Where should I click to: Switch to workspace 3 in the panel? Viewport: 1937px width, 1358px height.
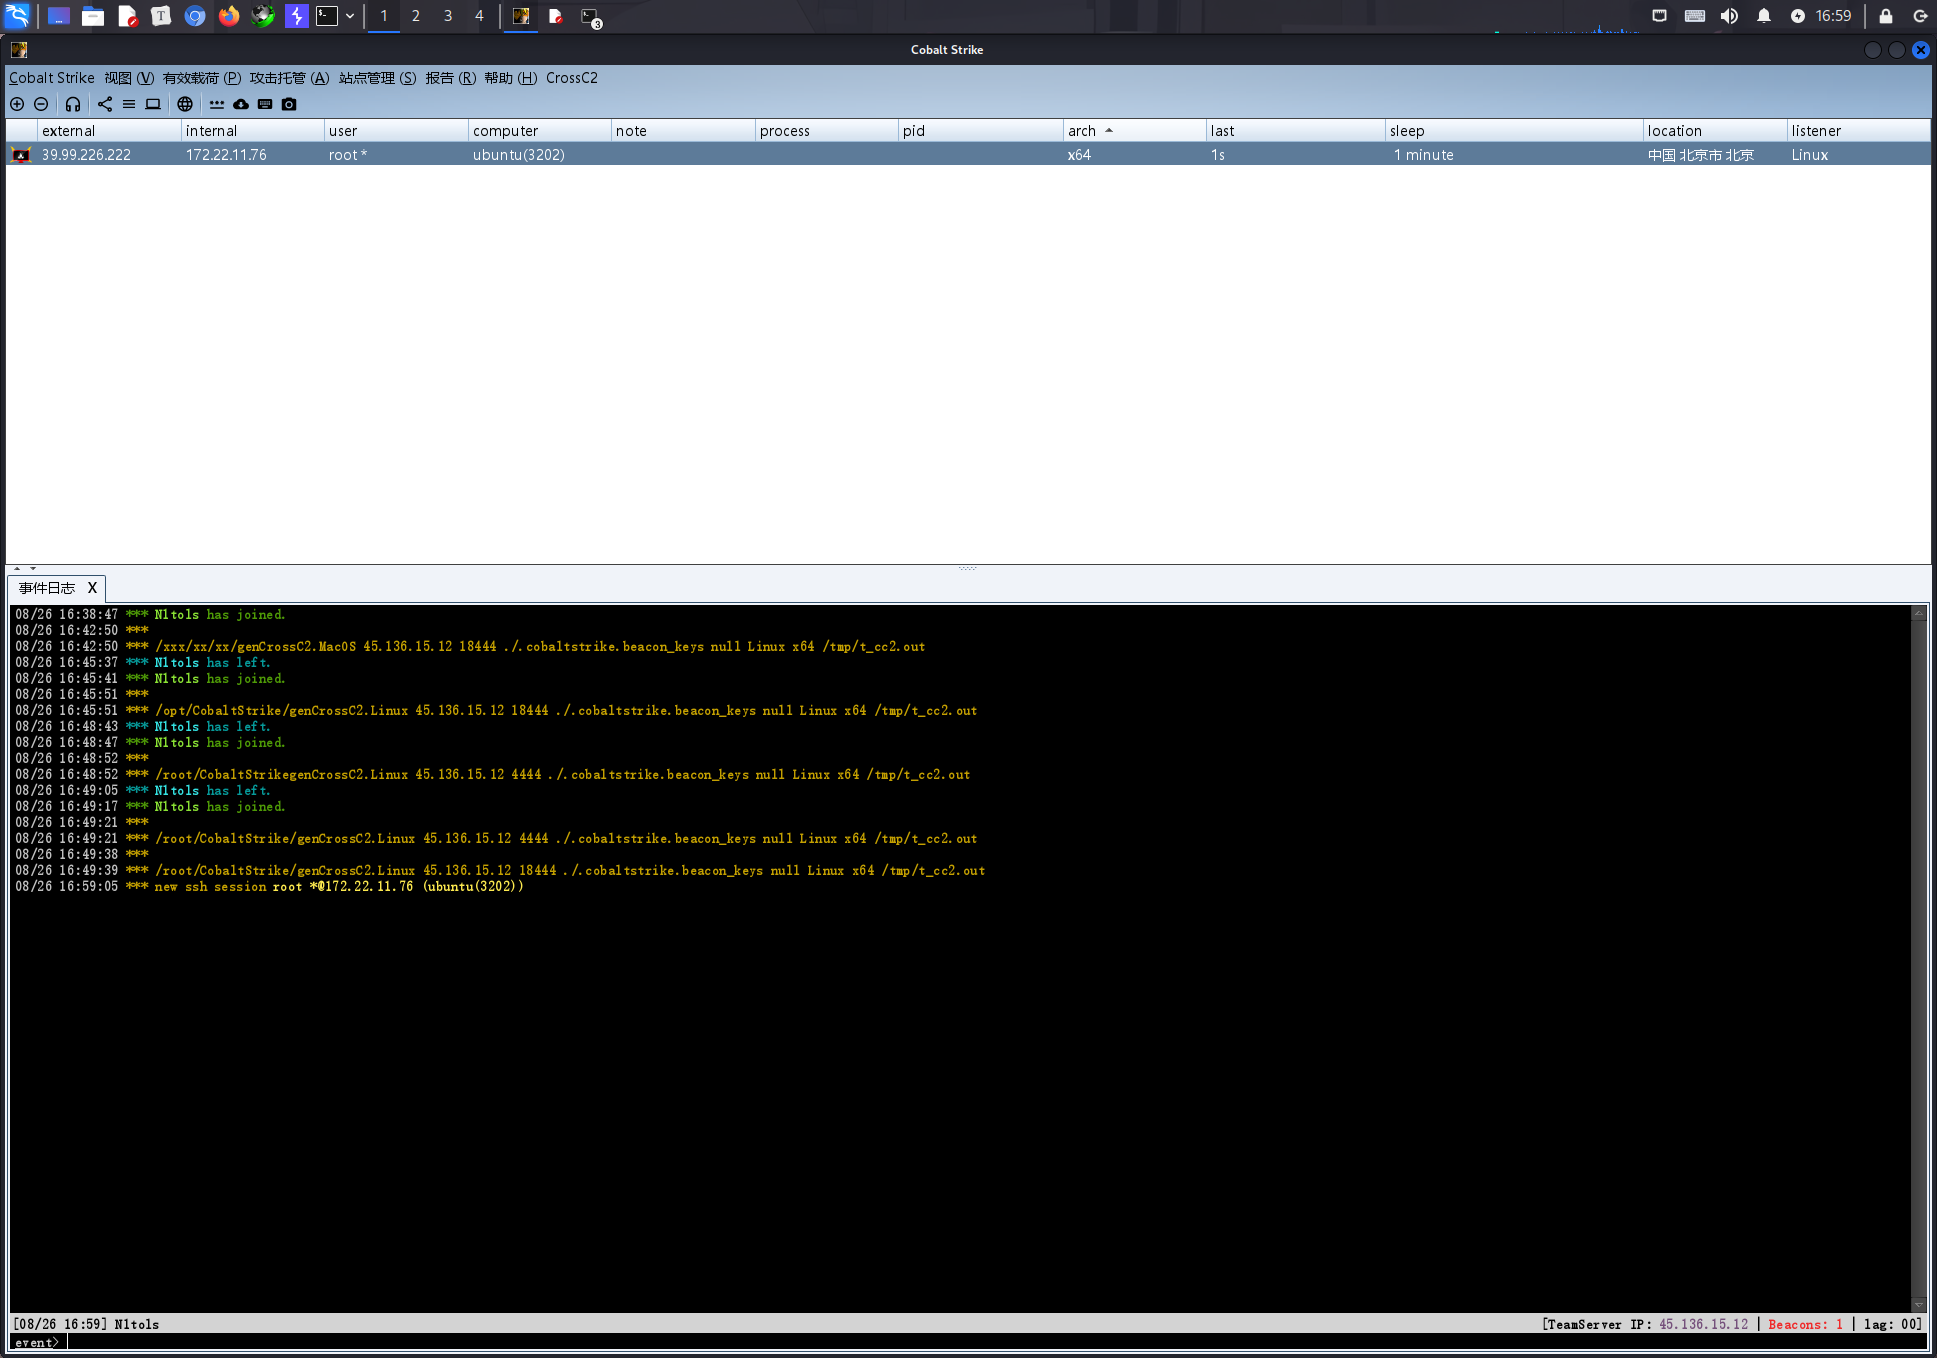[447, 16]
